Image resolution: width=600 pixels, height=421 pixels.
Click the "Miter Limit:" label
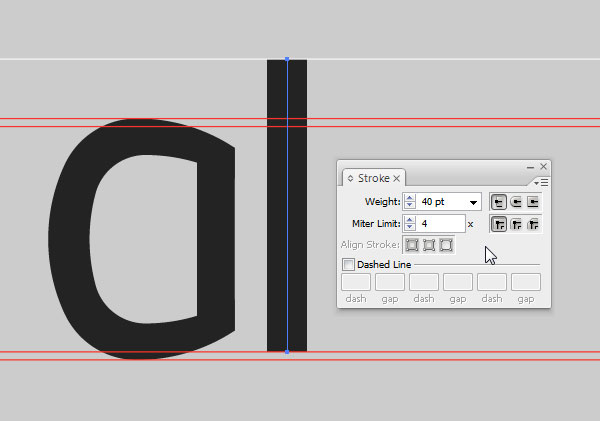pyautogui.click(x=376, y=224)
